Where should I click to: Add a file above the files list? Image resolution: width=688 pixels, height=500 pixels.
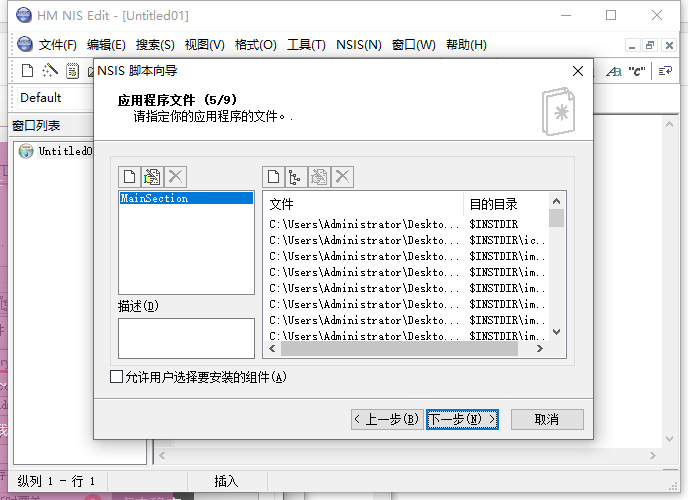click(273, 177)
